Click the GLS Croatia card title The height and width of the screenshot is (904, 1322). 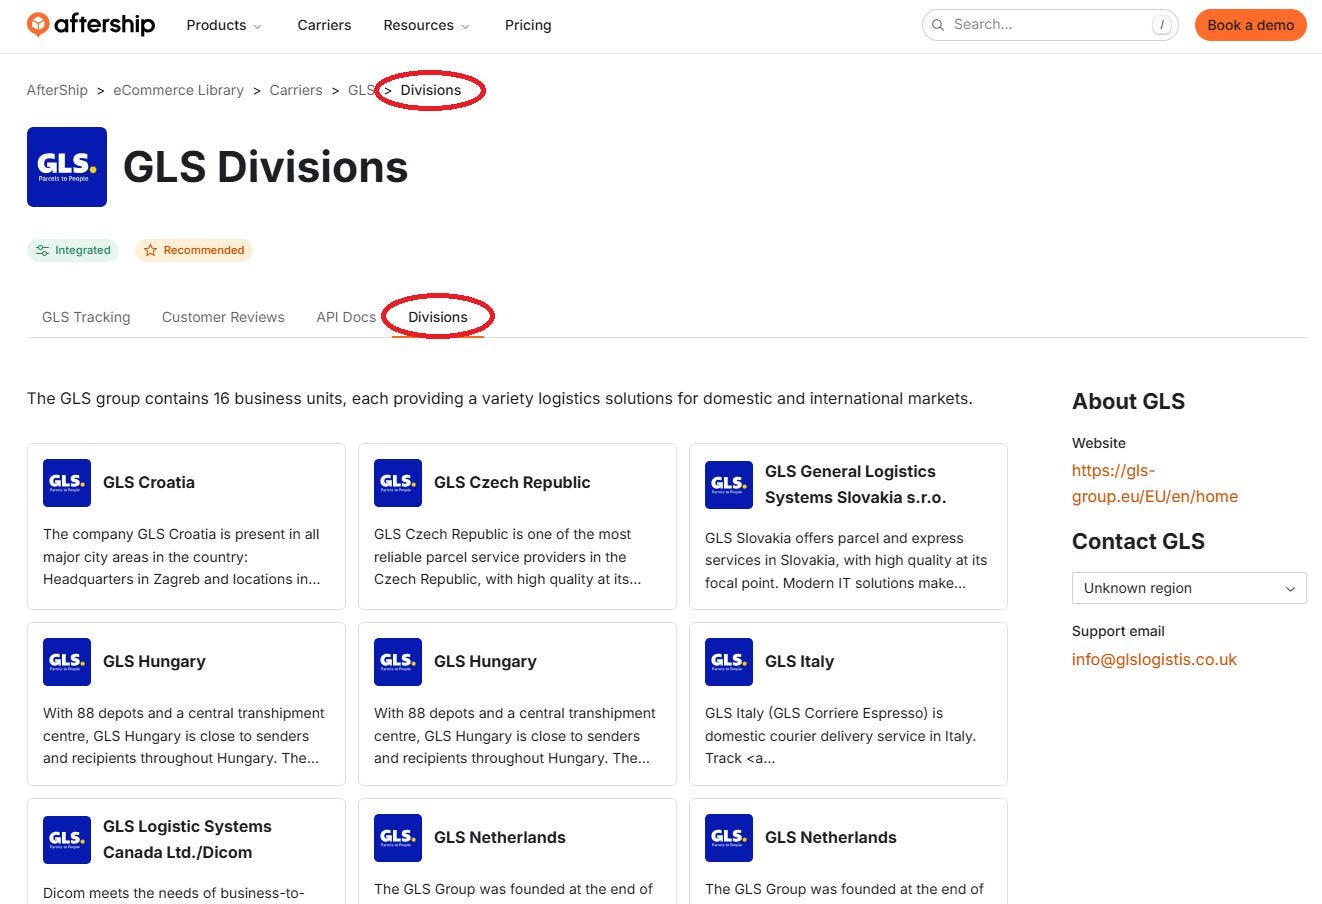coord(149,483)
